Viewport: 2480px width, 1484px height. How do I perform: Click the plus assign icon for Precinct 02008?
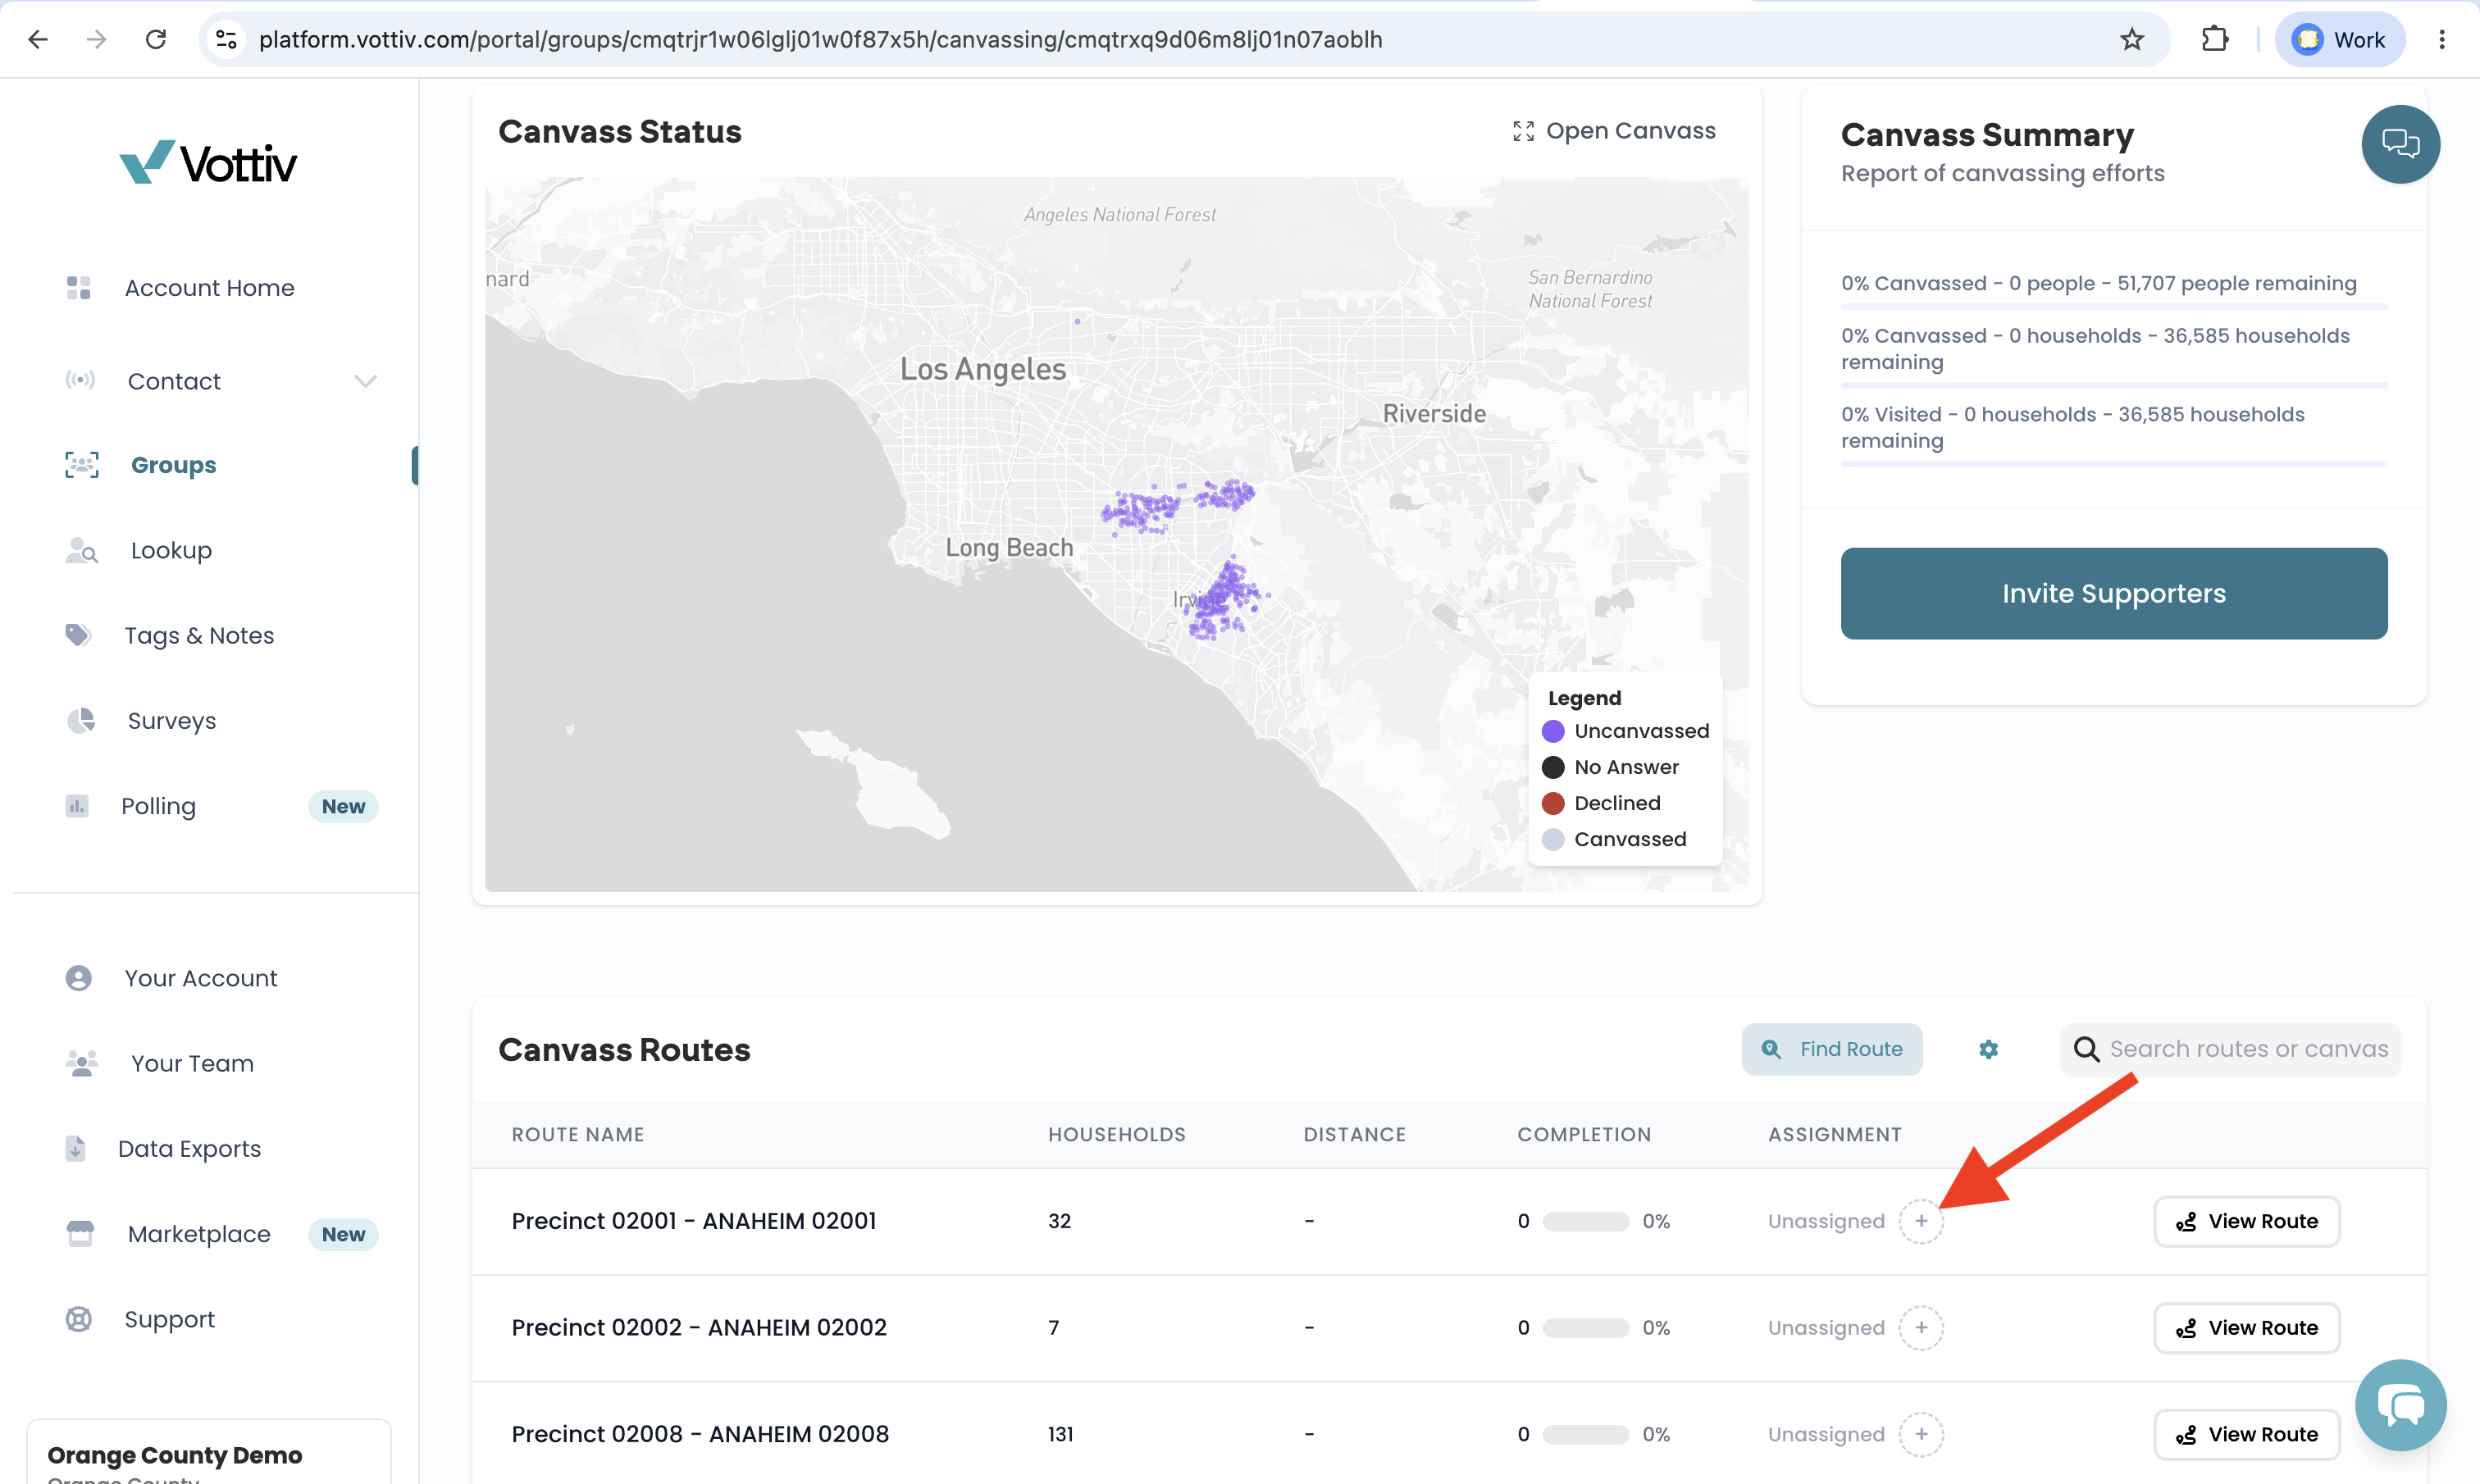pyautogui.click(x=1921, y=1434)
